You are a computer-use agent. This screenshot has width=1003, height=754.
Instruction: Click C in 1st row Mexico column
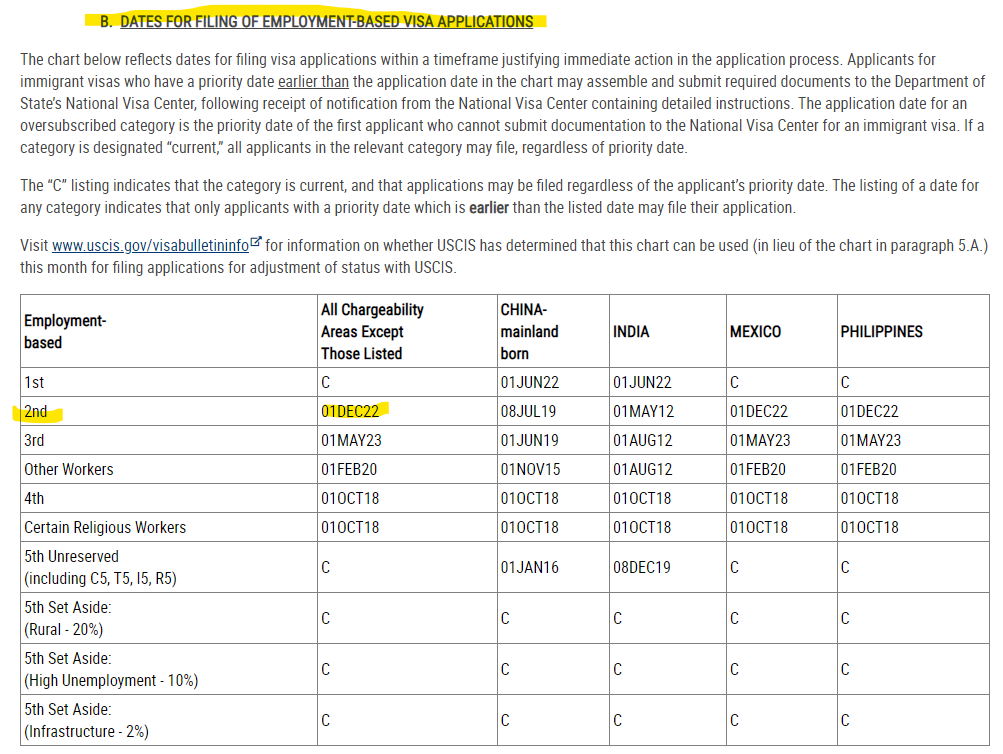(x=734, y=382)
